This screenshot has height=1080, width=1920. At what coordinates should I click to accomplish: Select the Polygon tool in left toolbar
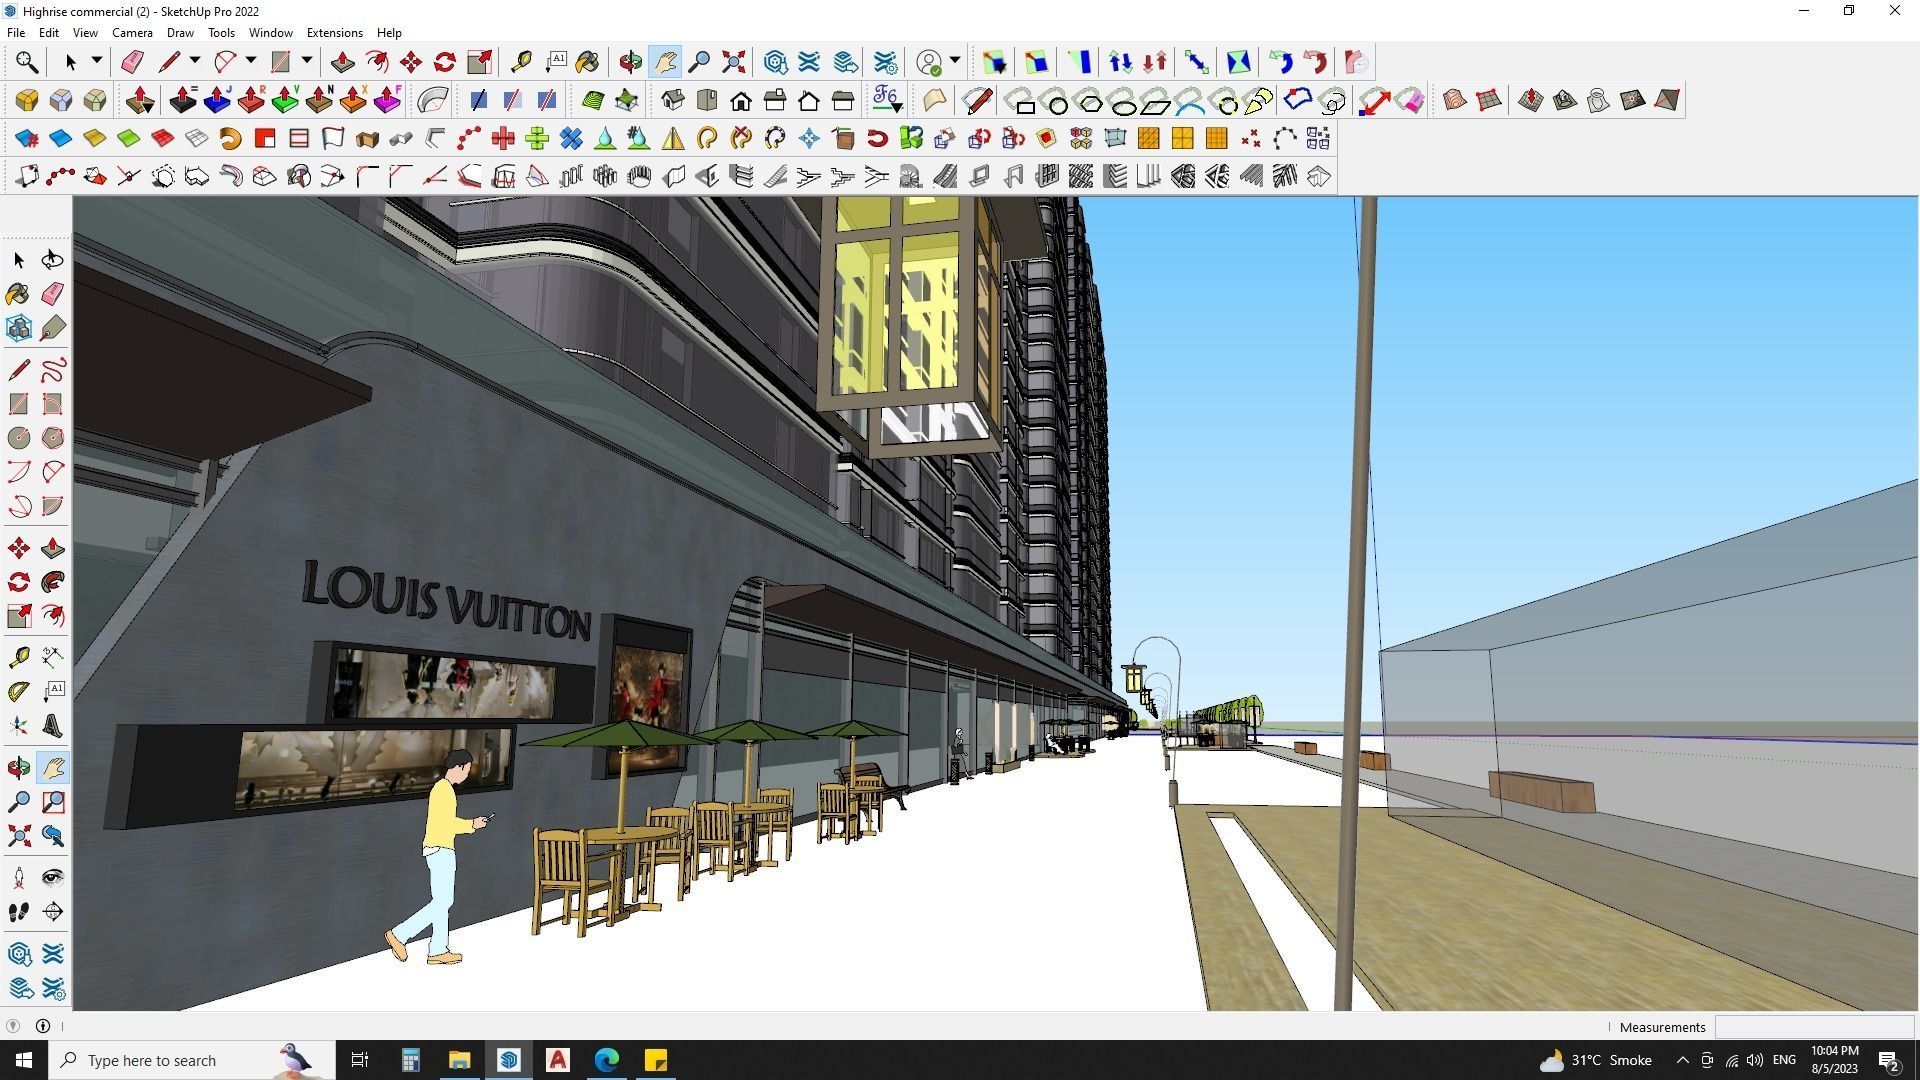tap(52, 438)
